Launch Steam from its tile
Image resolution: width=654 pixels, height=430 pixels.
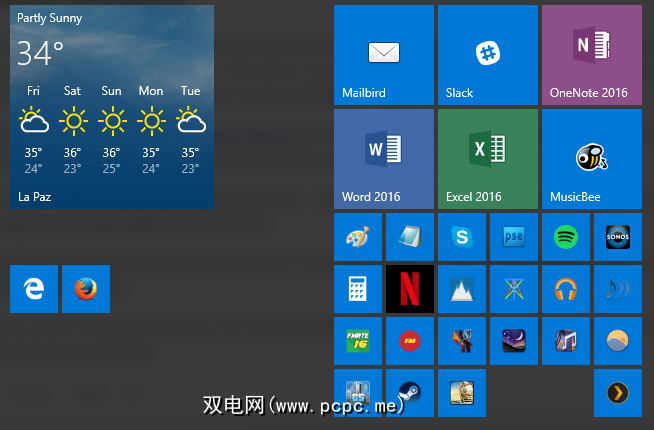pos(410,393)
